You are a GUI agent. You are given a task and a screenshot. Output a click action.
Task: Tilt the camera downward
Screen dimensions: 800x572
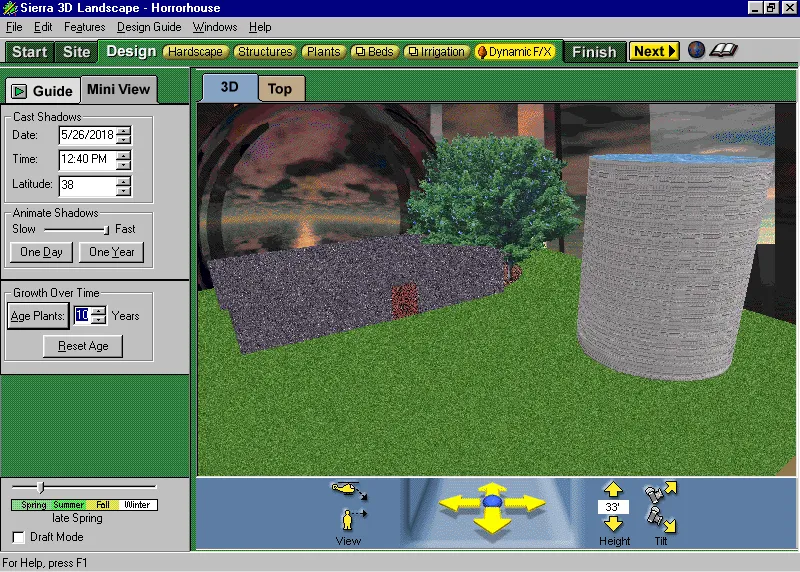point(661,519)
